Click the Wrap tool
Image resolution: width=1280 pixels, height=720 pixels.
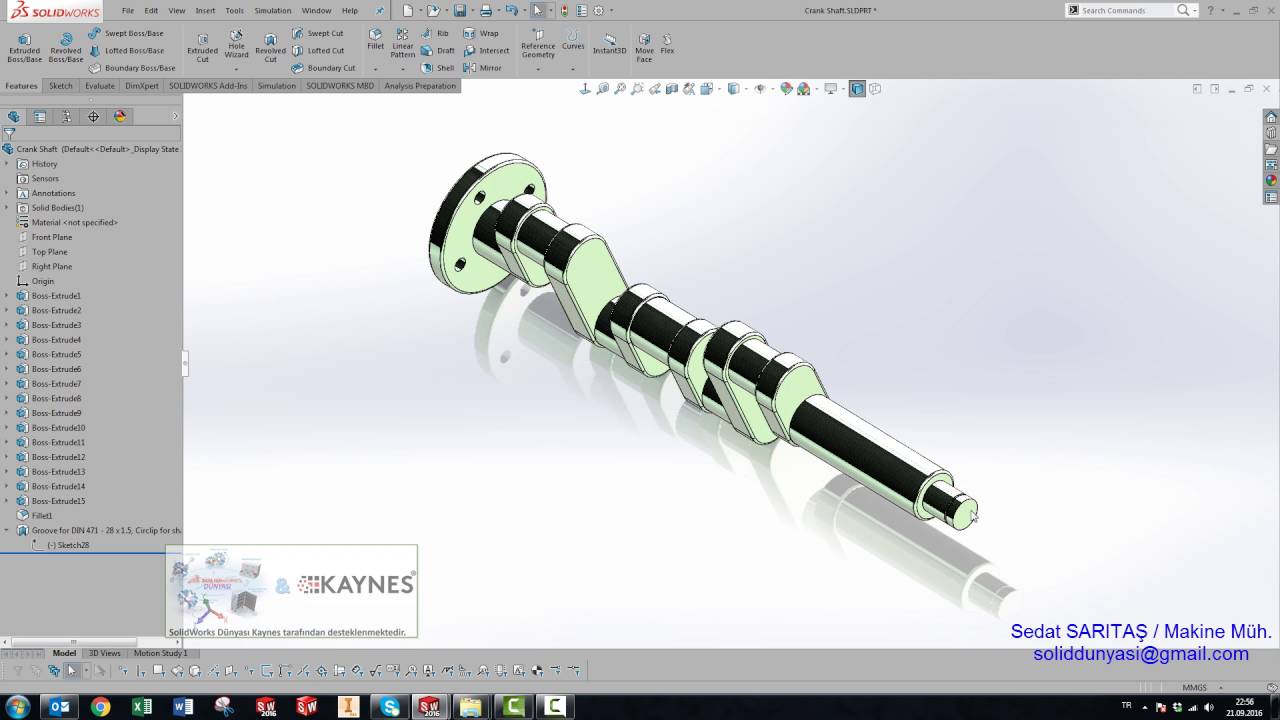coord(481,33)
